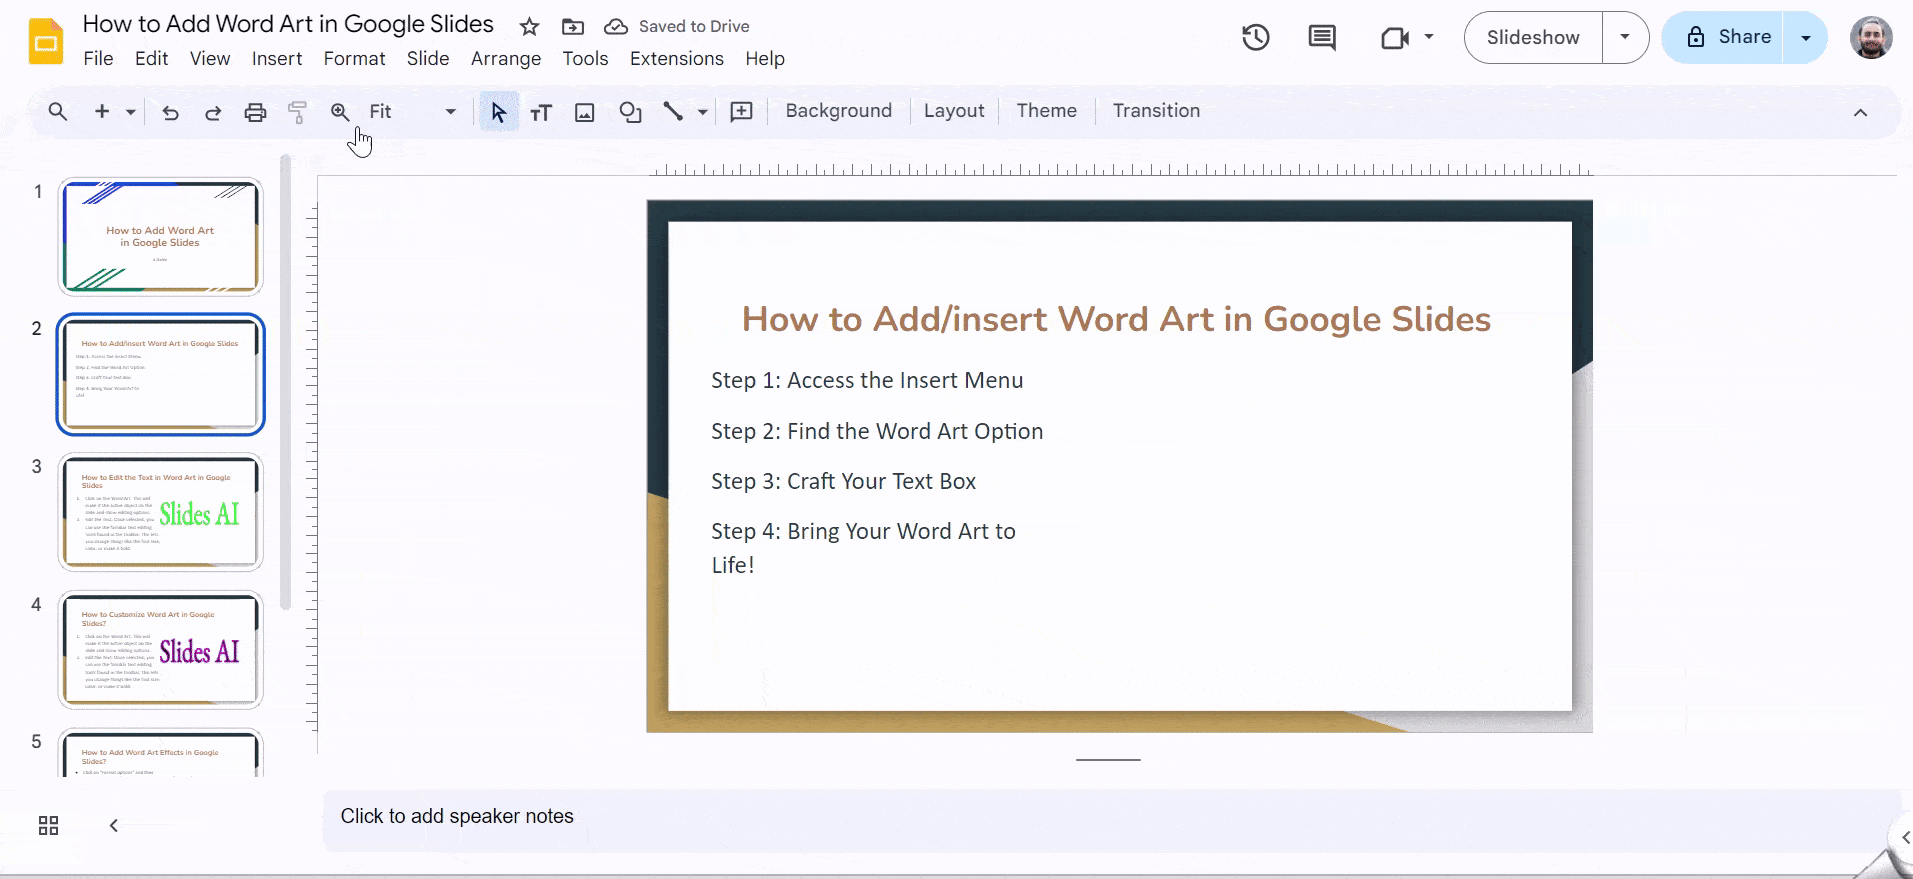This screenshot has height=879, width=1913.
Task: Open the Google account profile avatar
Action: point(1871,38)
